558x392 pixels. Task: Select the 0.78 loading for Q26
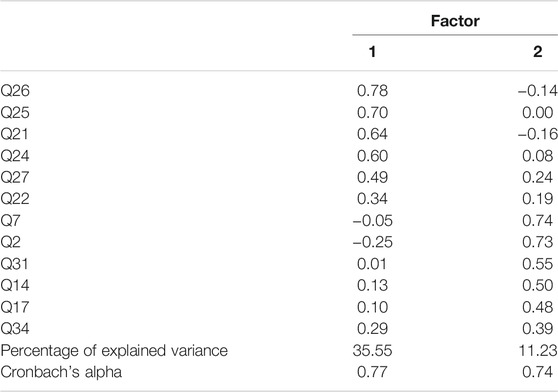(x=372, y=91)
